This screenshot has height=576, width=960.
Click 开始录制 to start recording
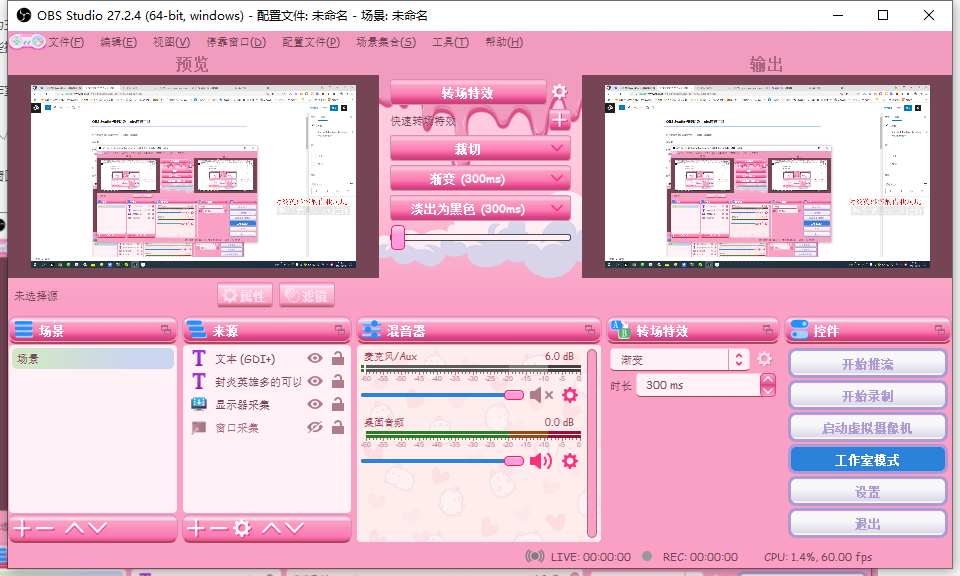point(867,396)
